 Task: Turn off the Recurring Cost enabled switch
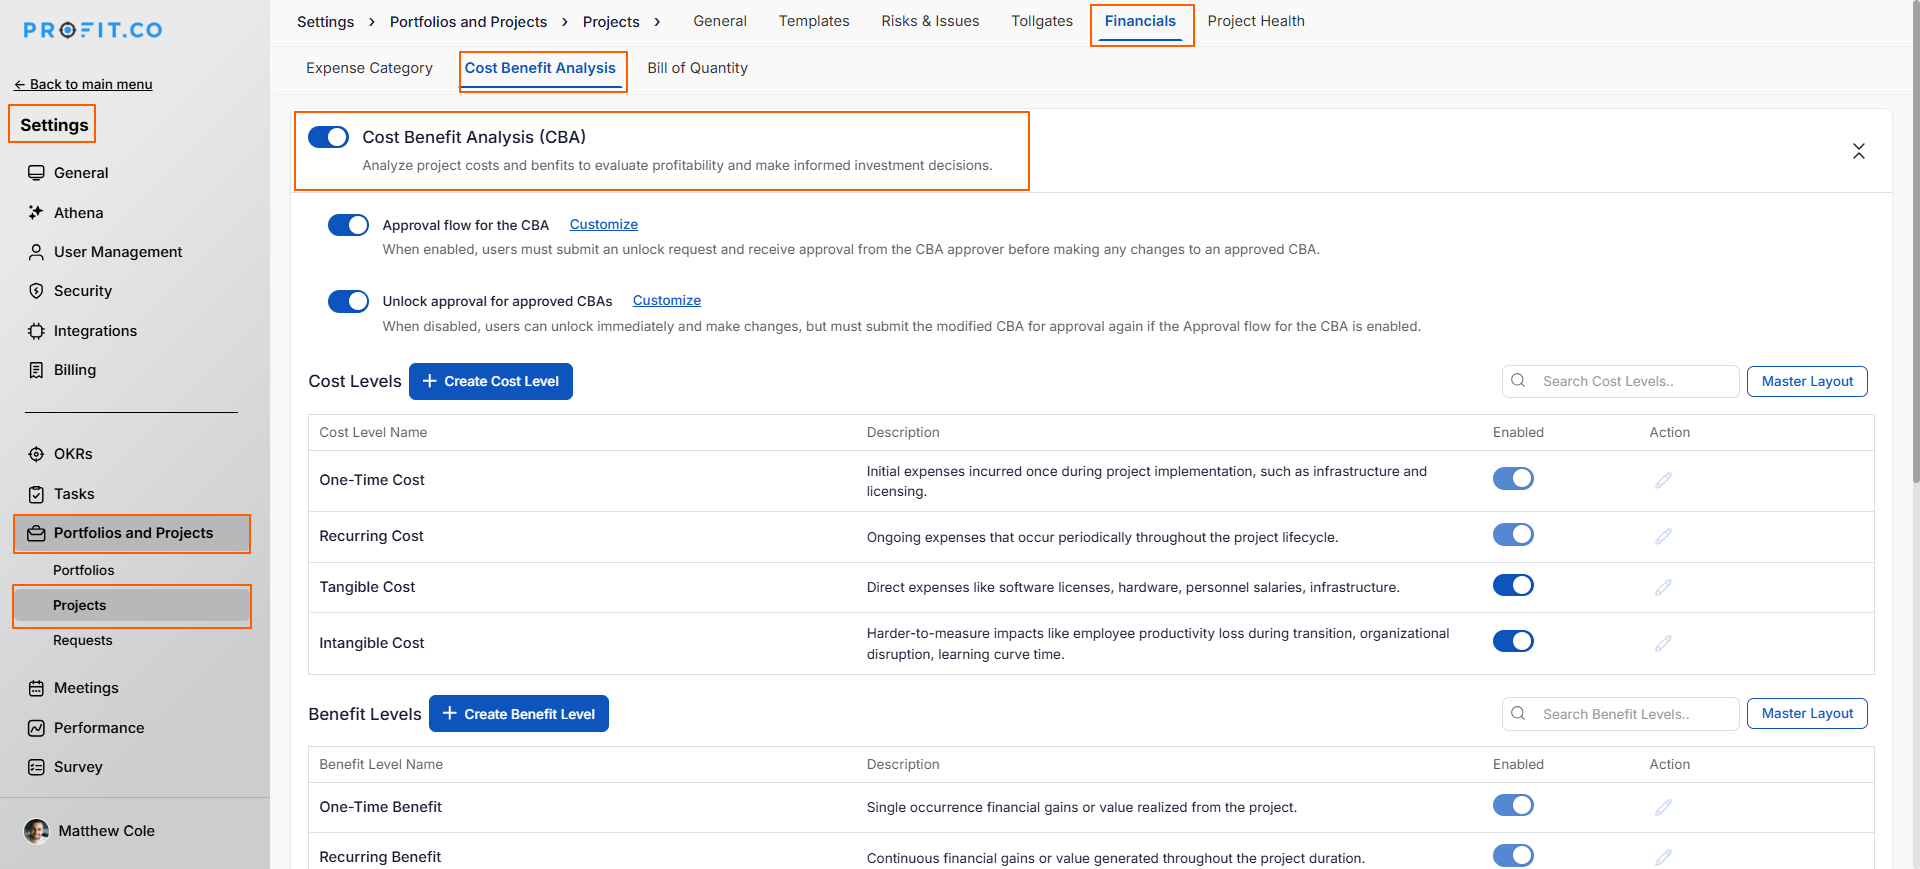coord(1512,535)
